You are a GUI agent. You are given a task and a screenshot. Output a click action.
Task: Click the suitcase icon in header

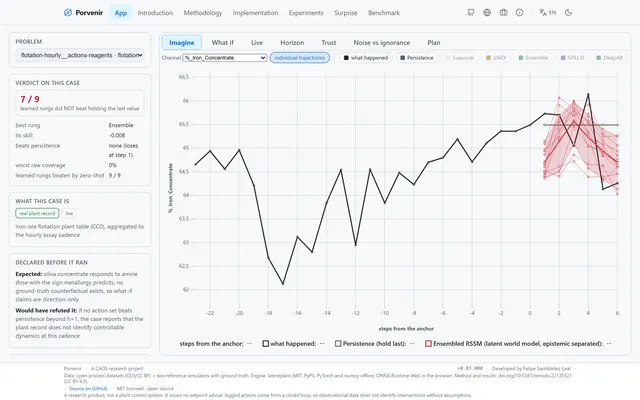(x=503, y=13)
